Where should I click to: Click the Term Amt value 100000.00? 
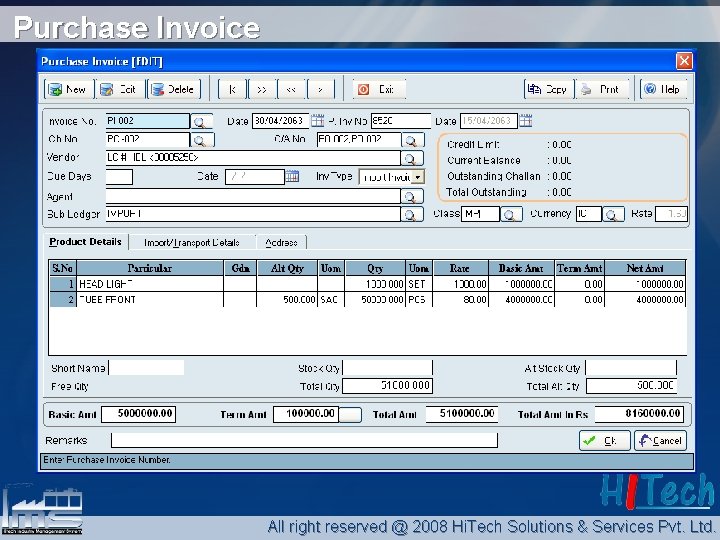[306, 414]
